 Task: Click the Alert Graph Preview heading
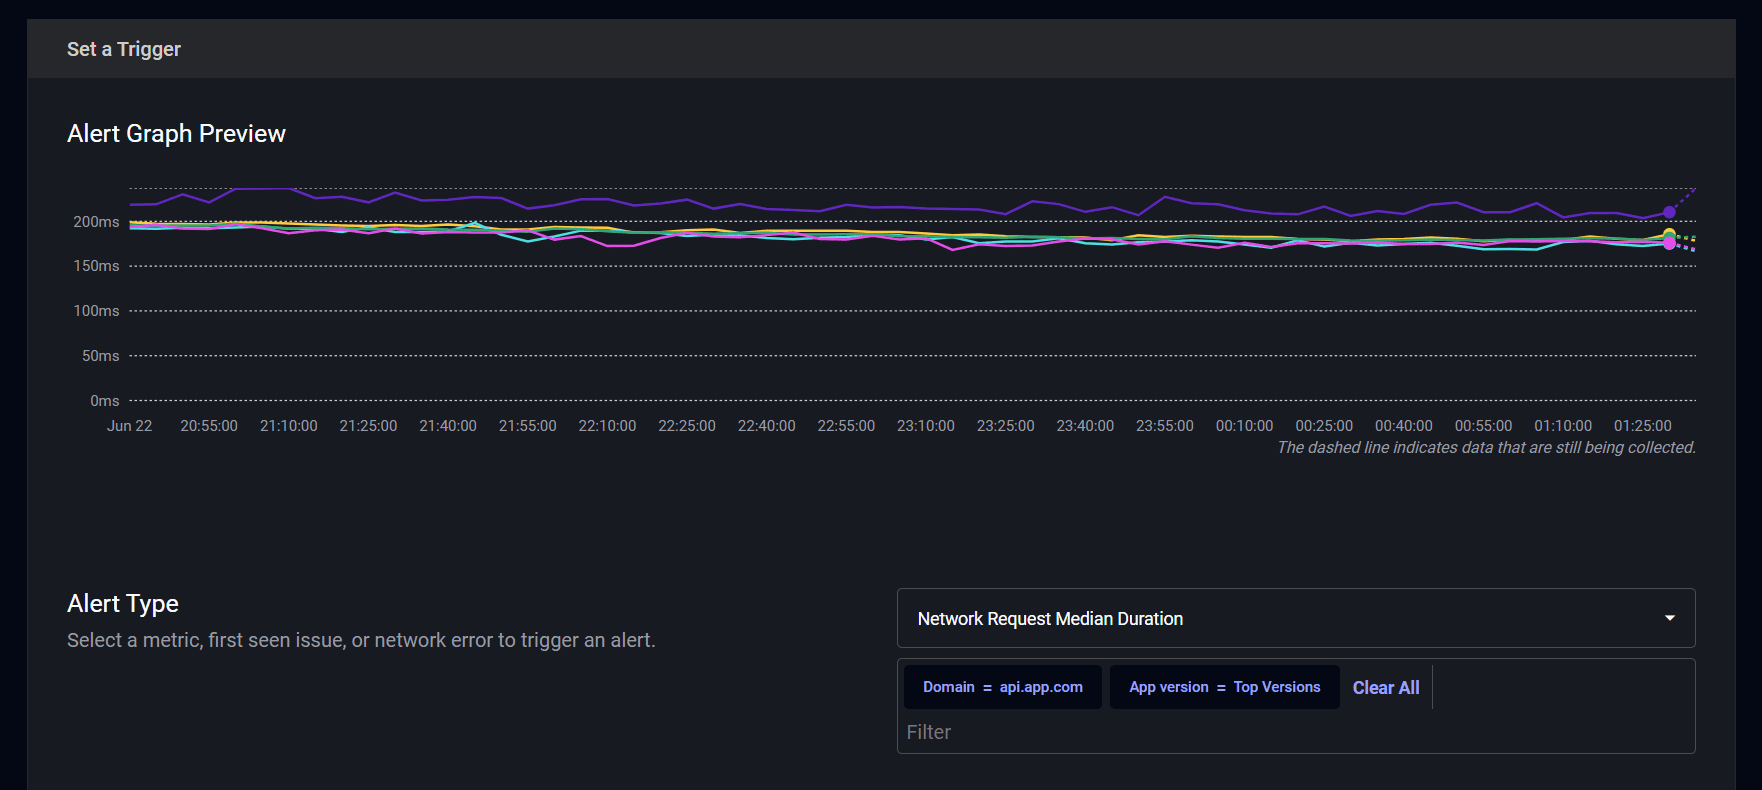tap(176, 133)
